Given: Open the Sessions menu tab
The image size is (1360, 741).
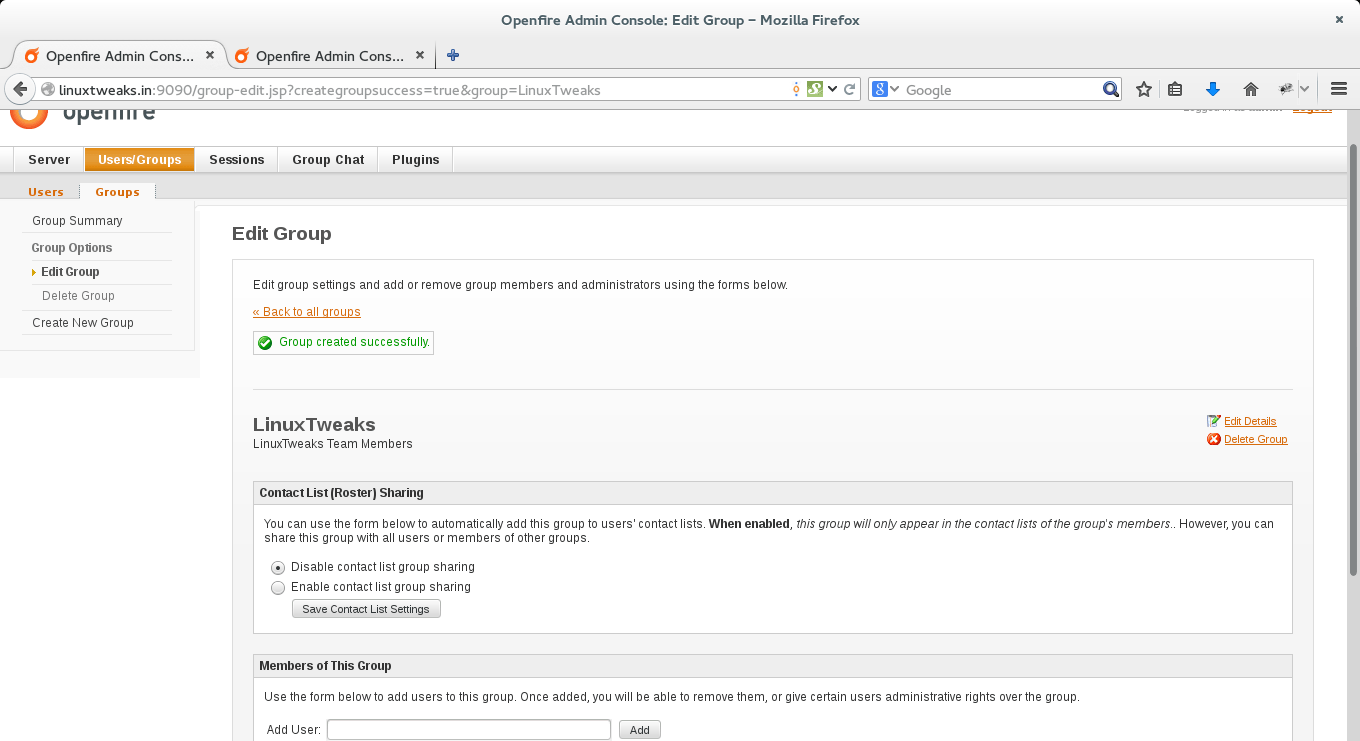Looking at the screenshot, I should pos(237,160).
